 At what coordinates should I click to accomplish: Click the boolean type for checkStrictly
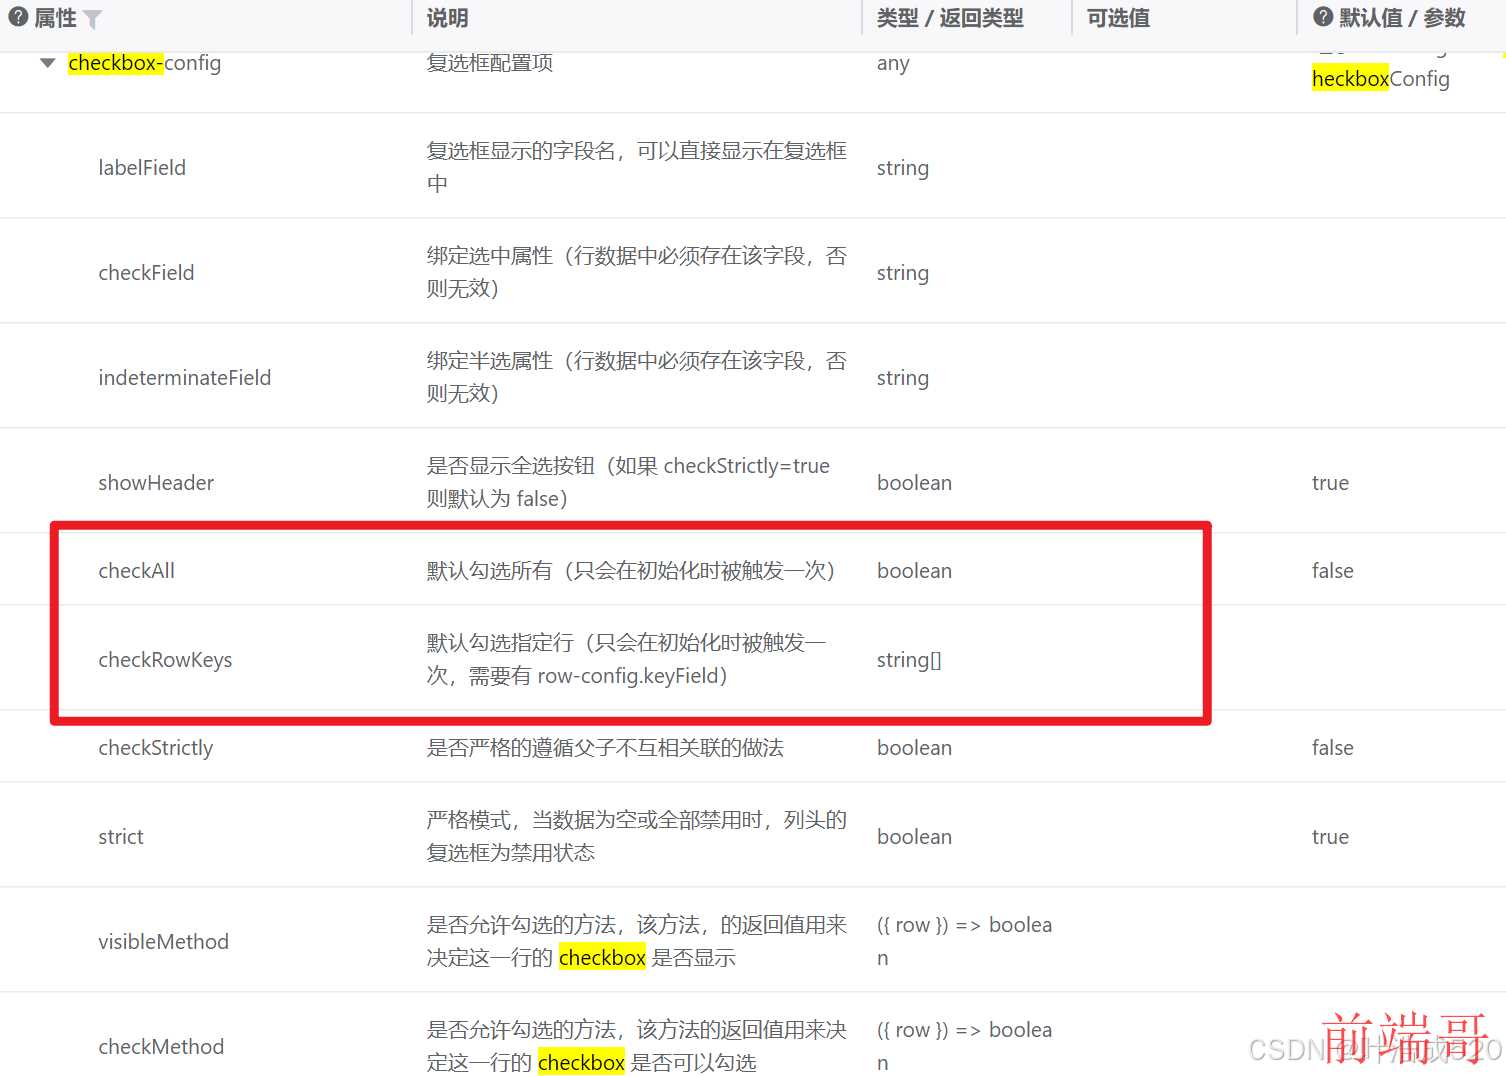click(x=914, y=747)
